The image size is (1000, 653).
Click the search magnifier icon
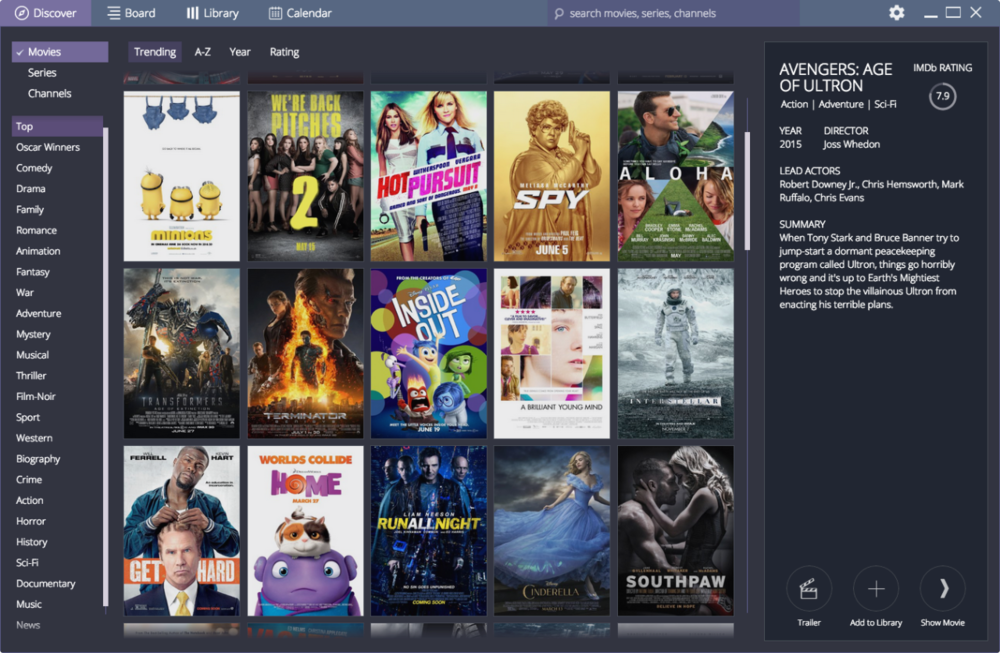[559, 13]
